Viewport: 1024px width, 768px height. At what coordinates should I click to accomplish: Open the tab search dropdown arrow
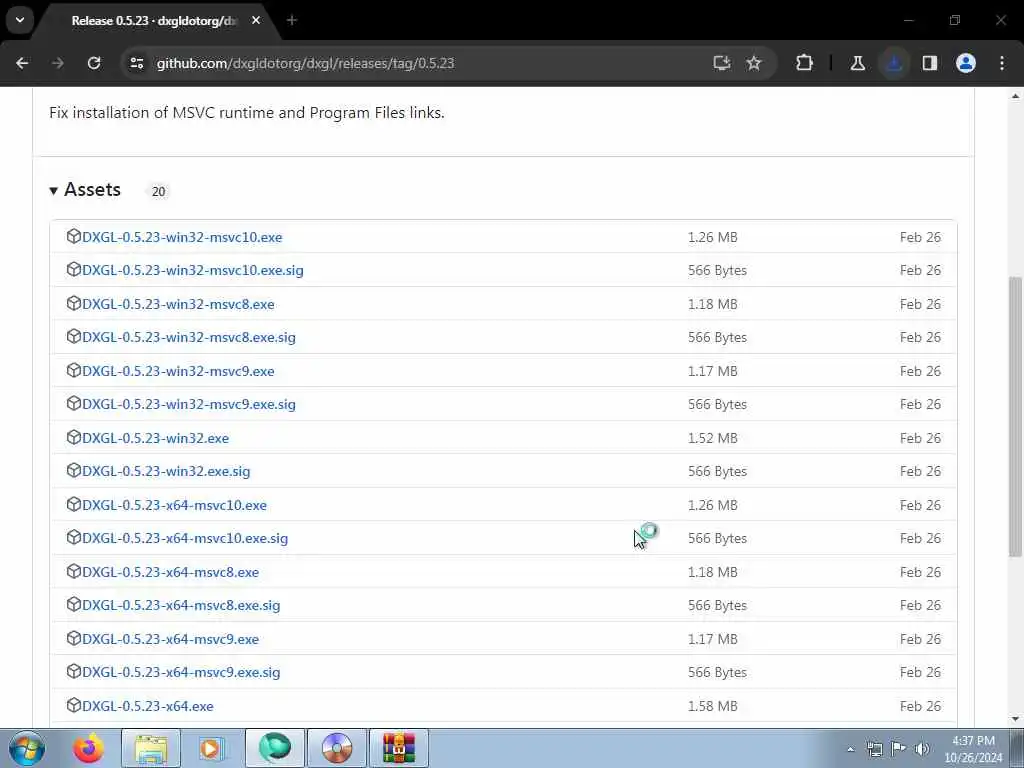20,20
